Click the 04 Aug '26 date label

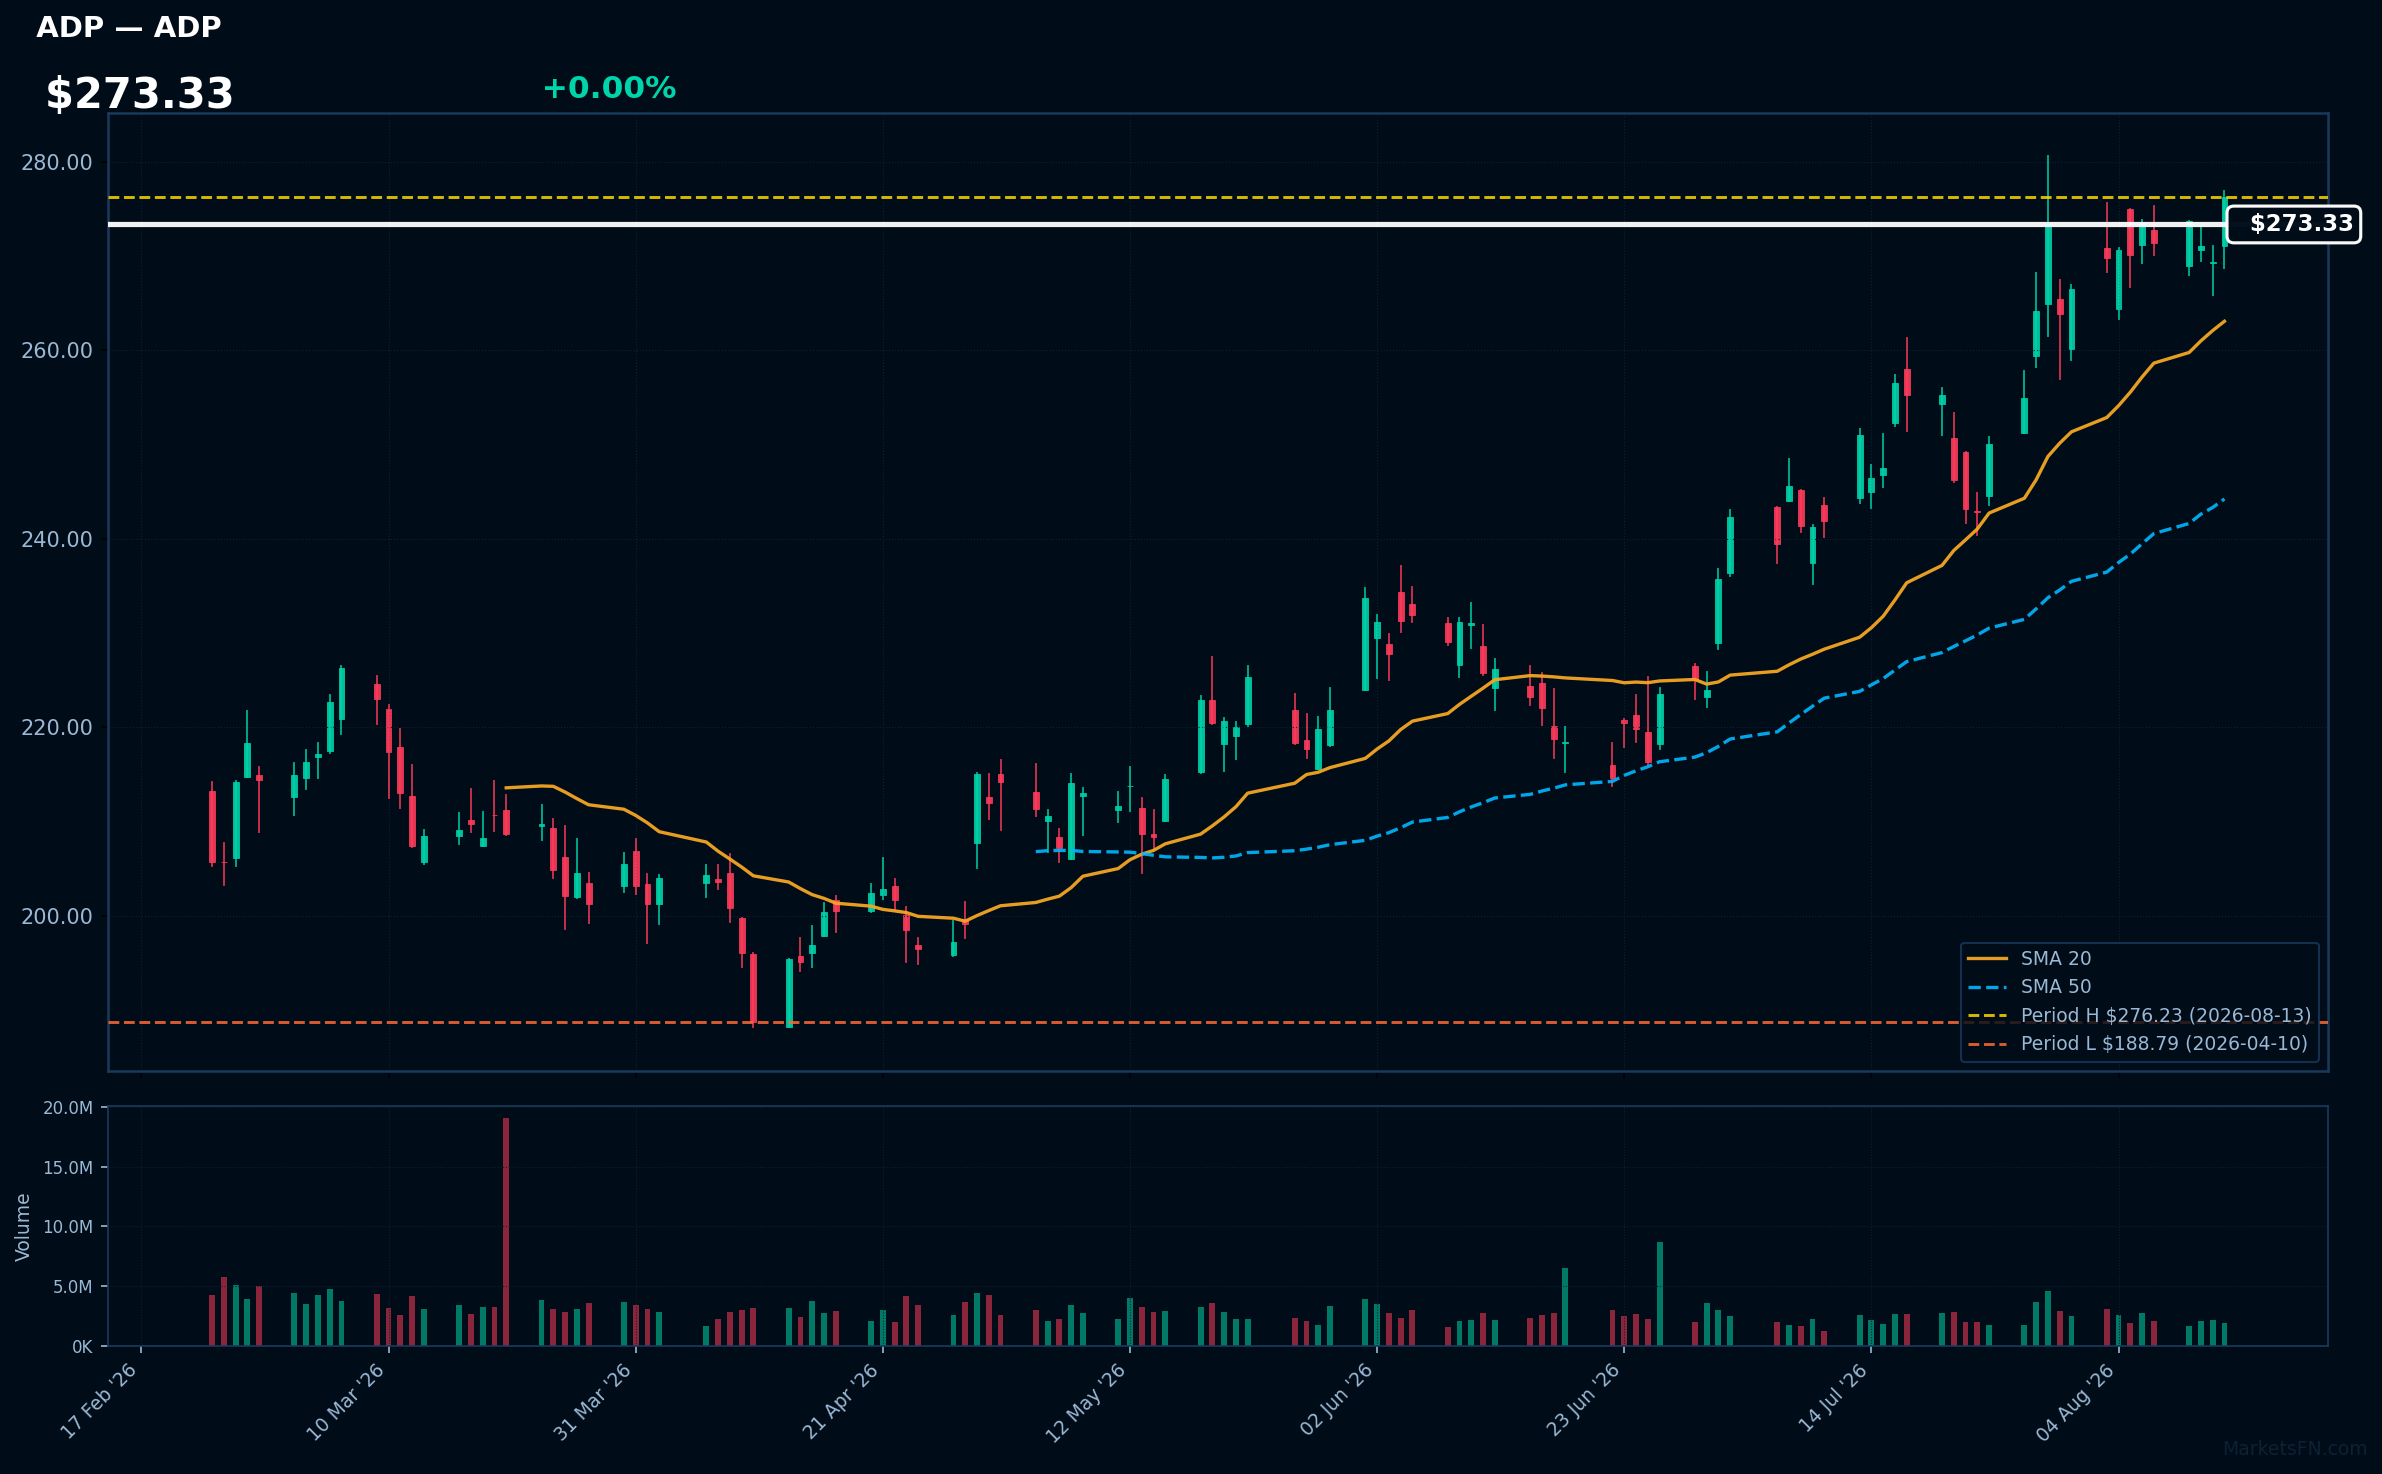2076,1402
